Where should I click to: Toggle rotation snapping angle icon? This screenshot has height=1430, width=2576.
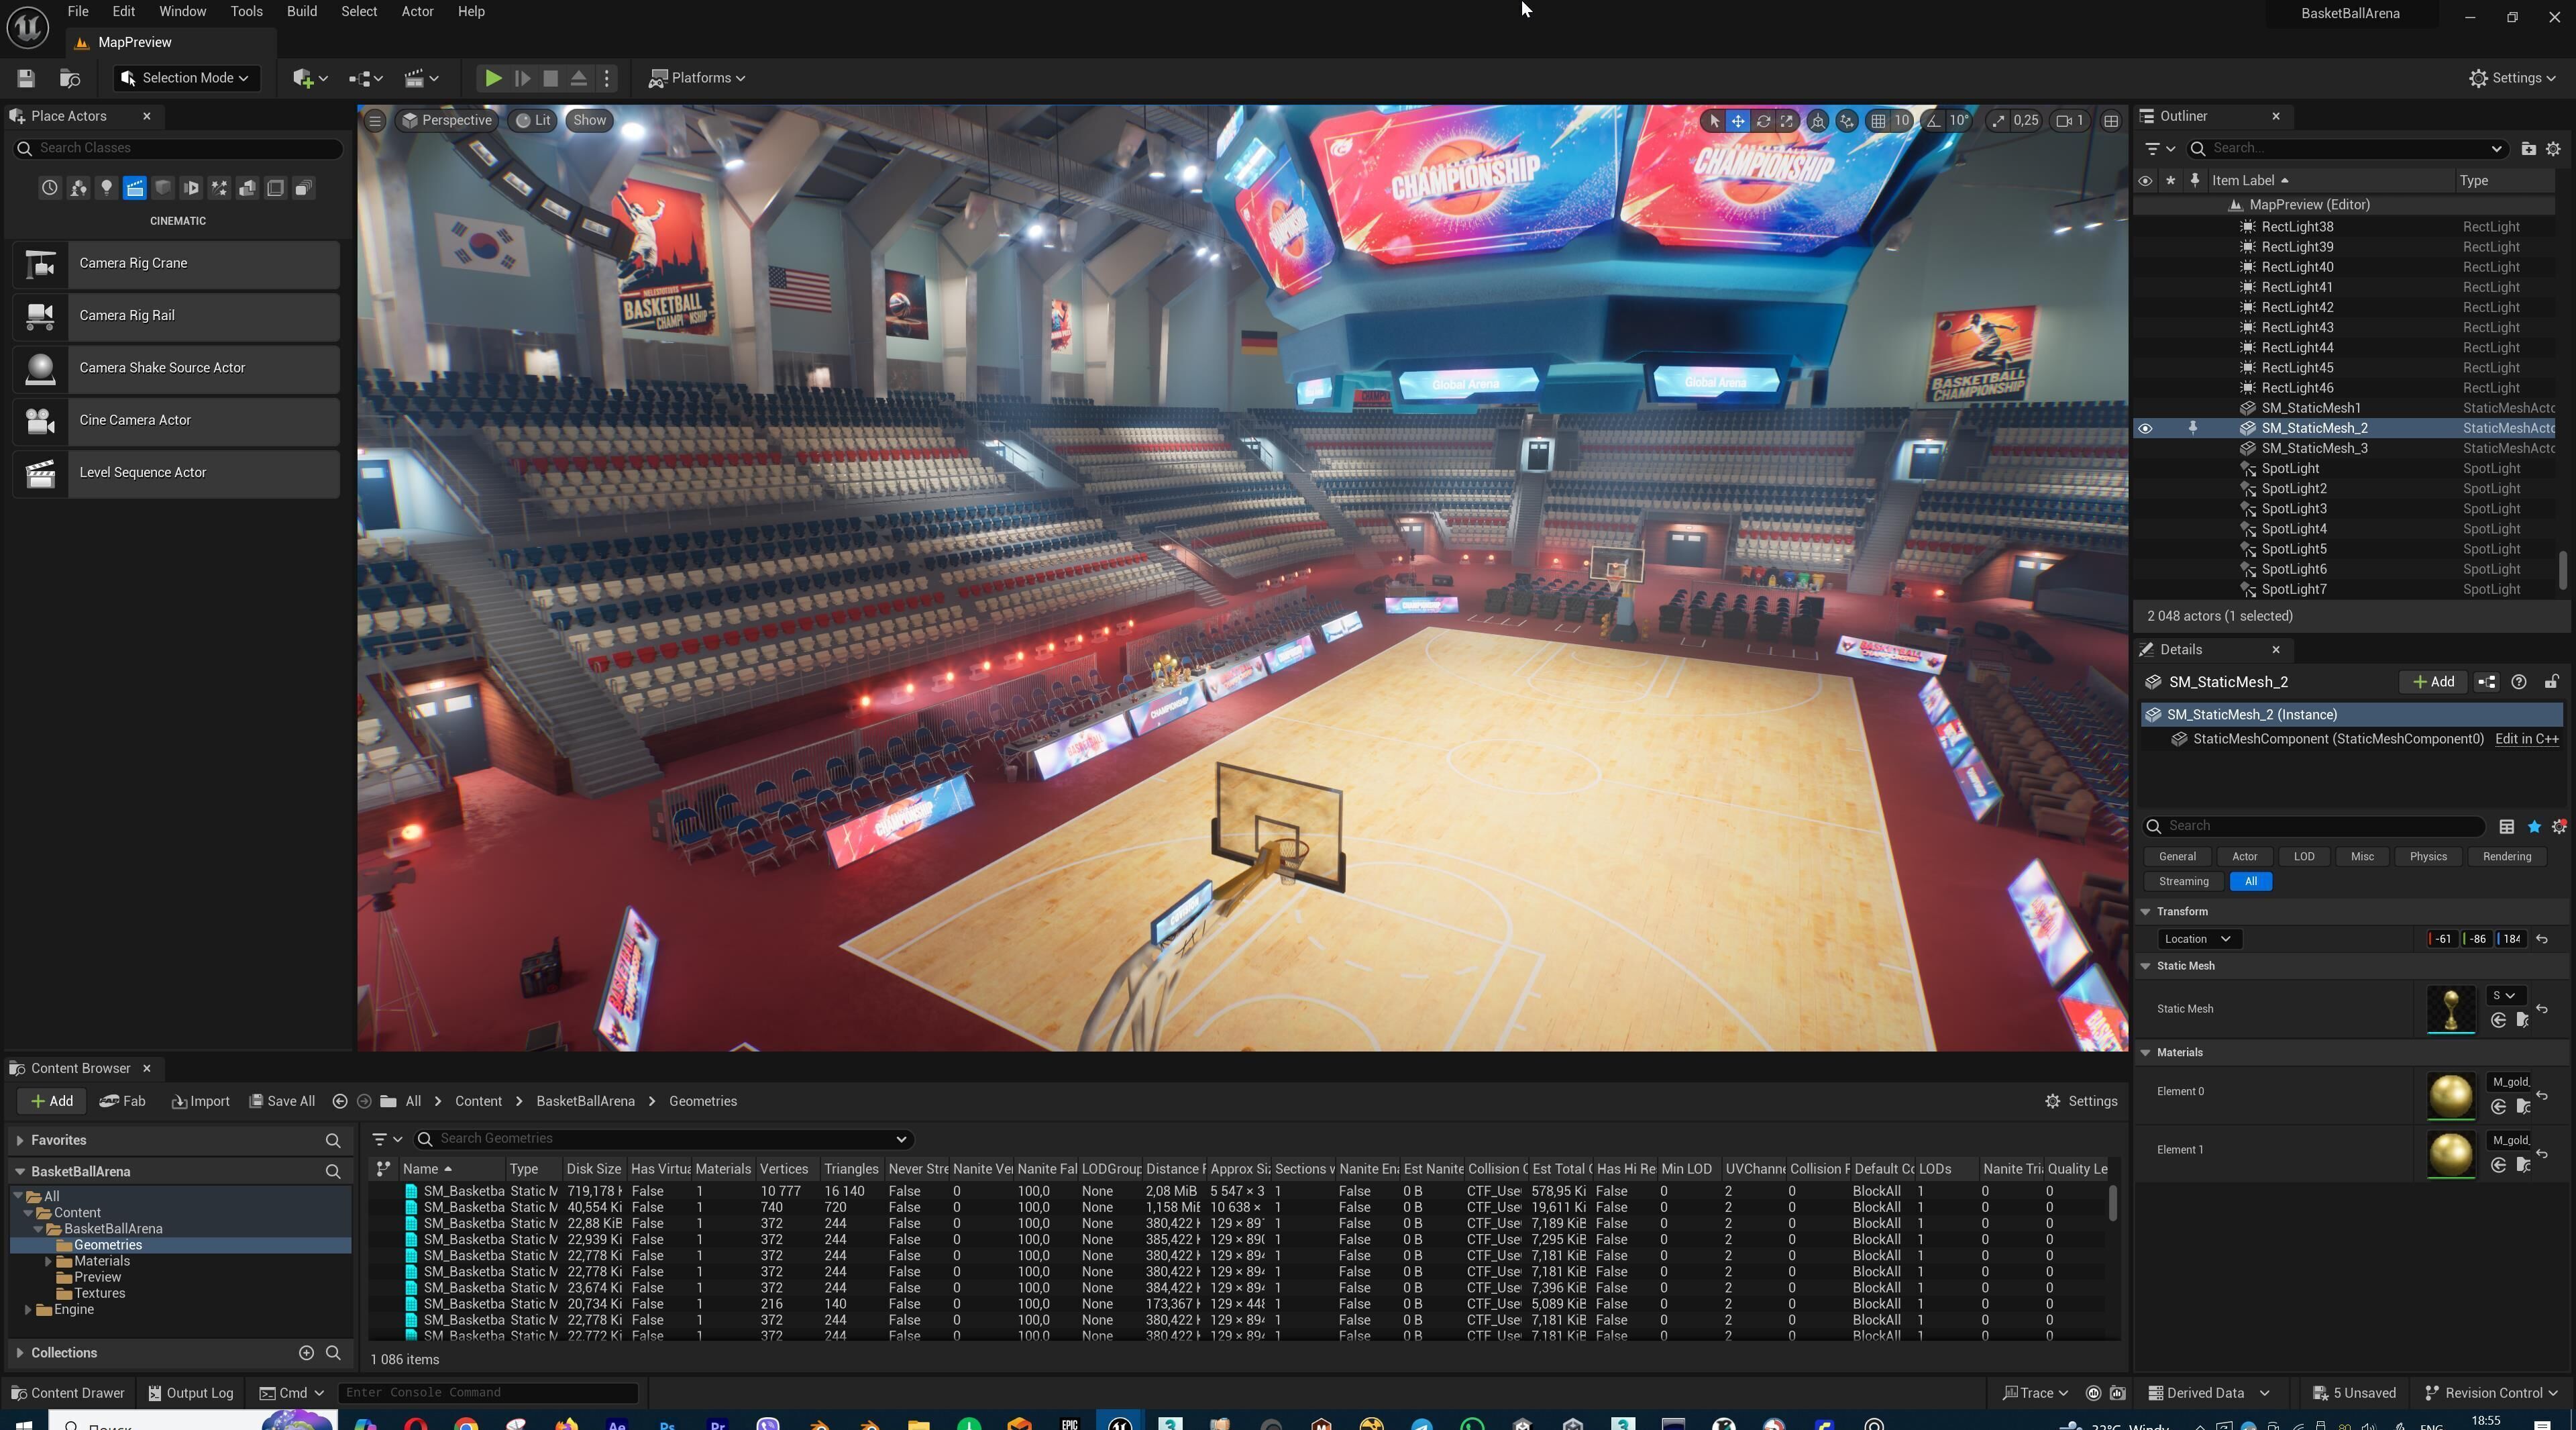pyautogui.click(x=1934, y=121)
